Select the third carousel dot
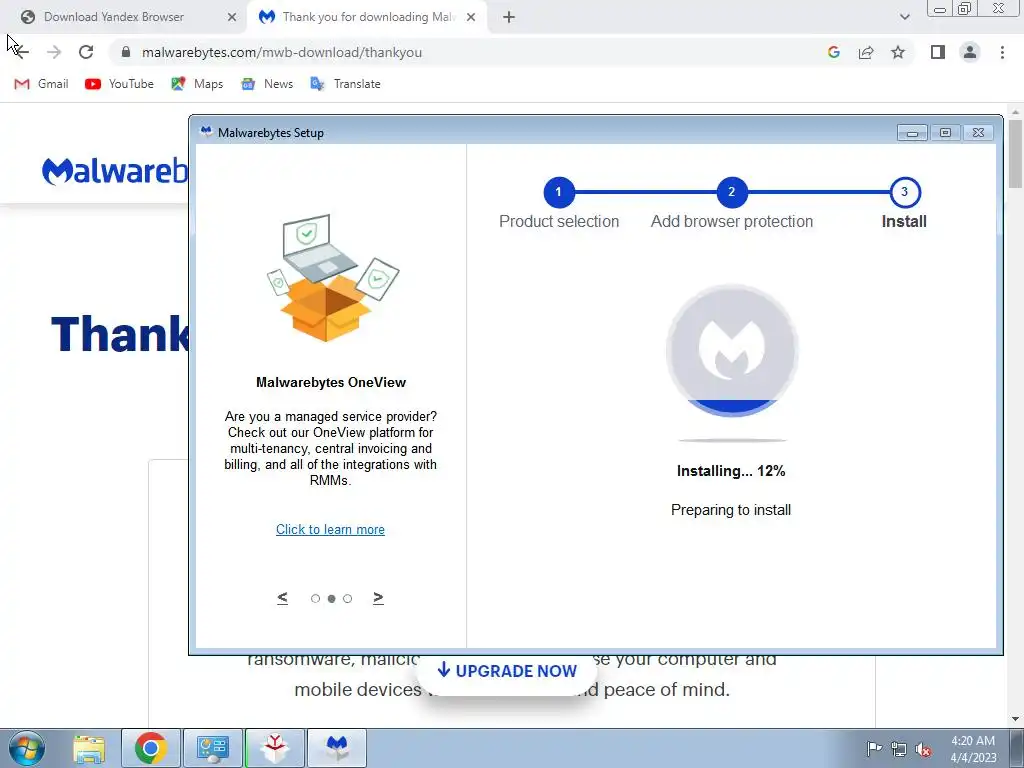 [347, 598]
